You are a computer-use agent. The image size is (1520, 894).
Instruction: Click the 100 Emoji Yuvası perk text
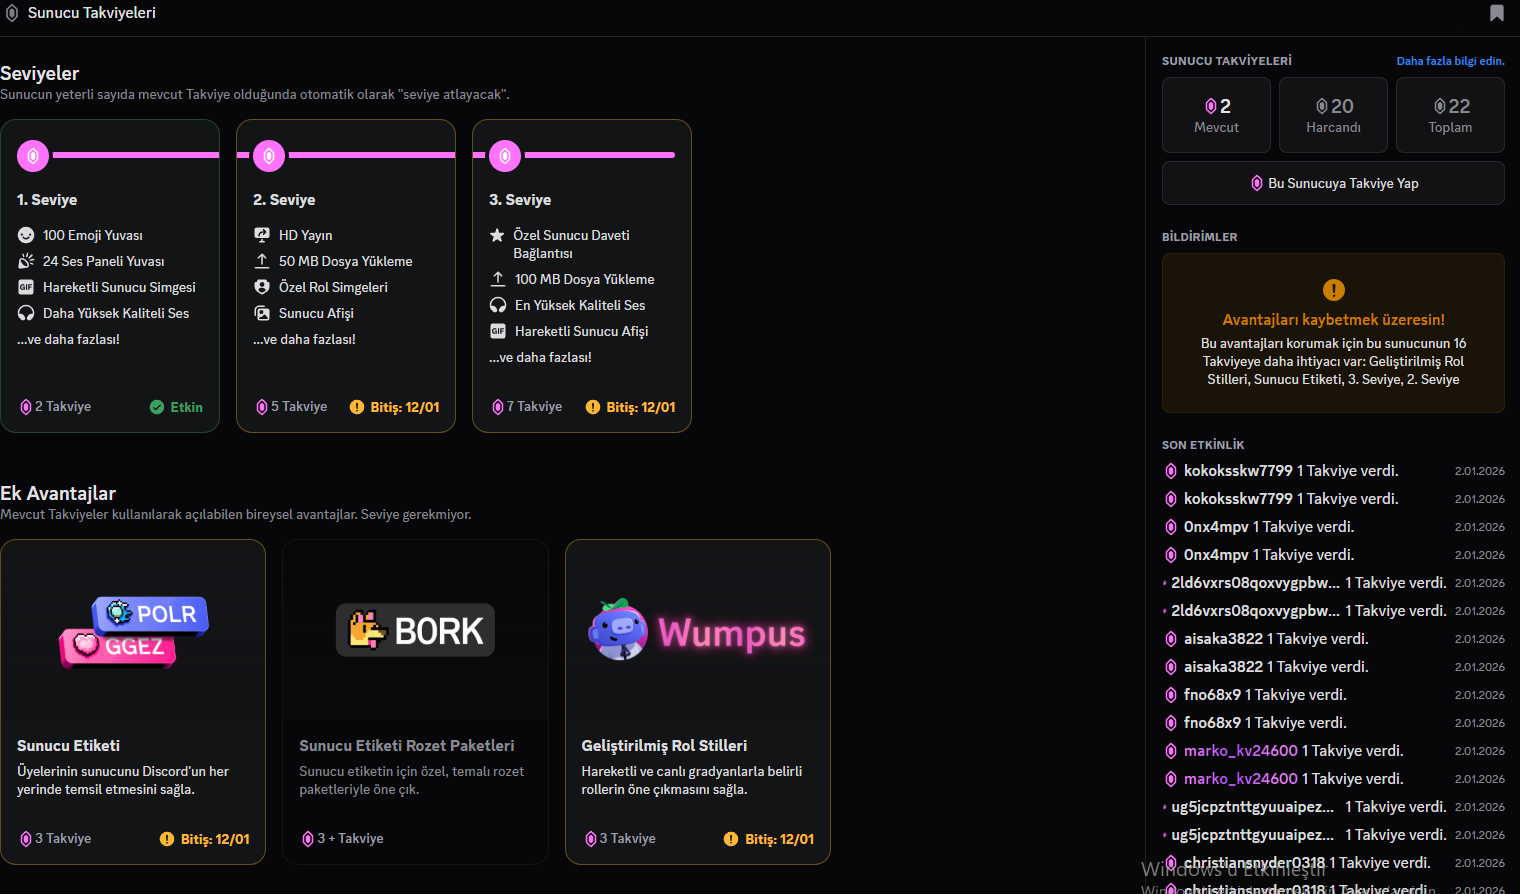click(93, 235)
